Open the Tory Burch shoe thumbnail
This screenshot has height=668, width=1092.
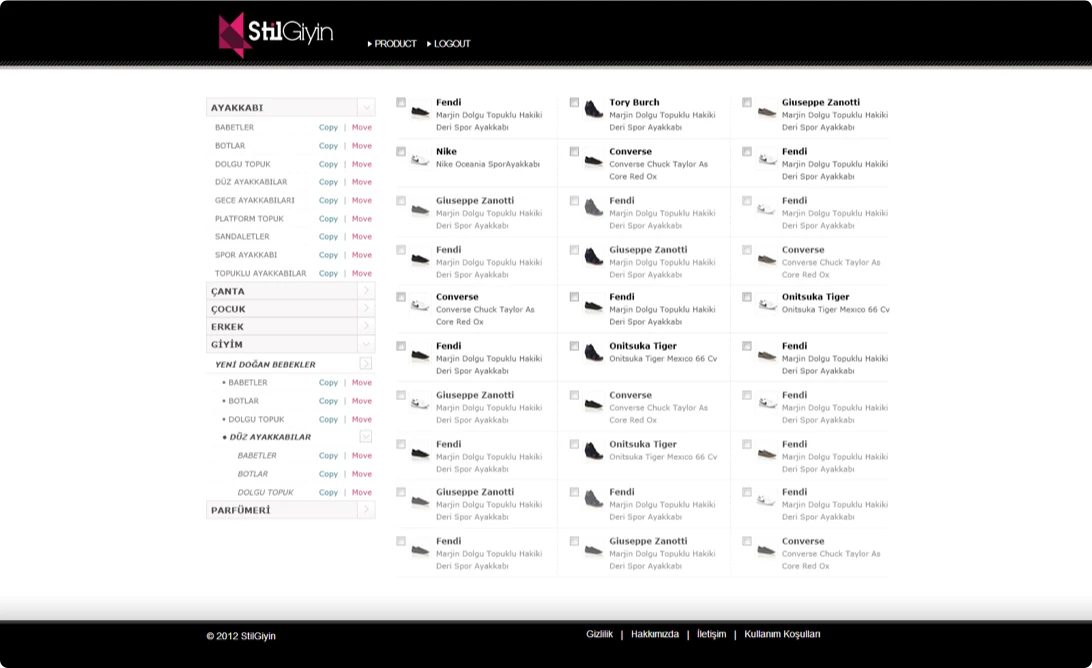593,109
